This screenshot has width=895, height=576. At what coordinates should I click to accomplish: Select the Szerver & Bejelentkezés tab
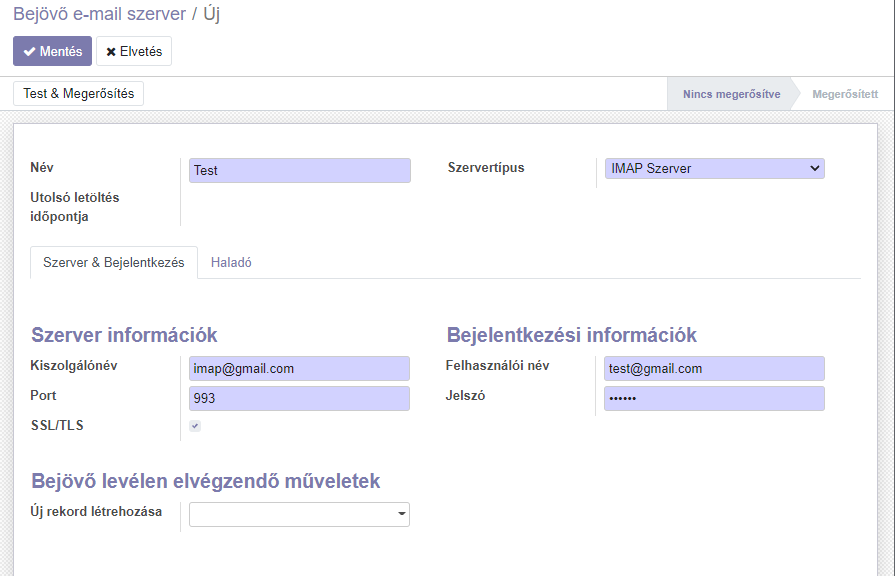[x=114, y=263]
